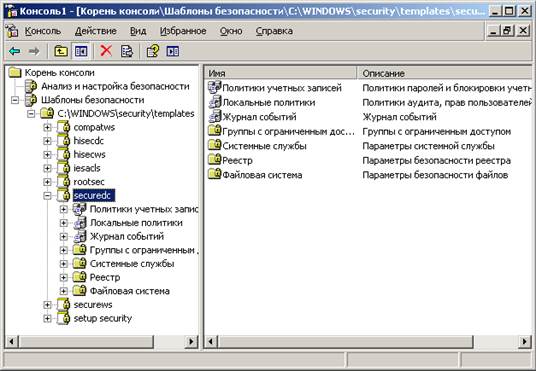Click the red Delete X icon
The height and width of the screenshot is (371, 536).
[106, 51]
